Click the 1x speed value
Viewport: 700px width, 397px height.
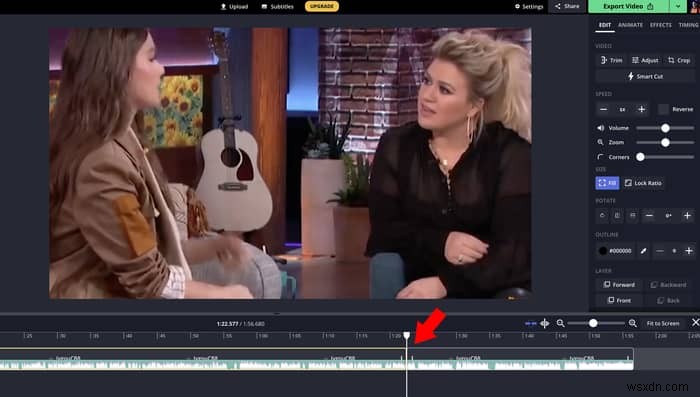click(x=622, y=109)
